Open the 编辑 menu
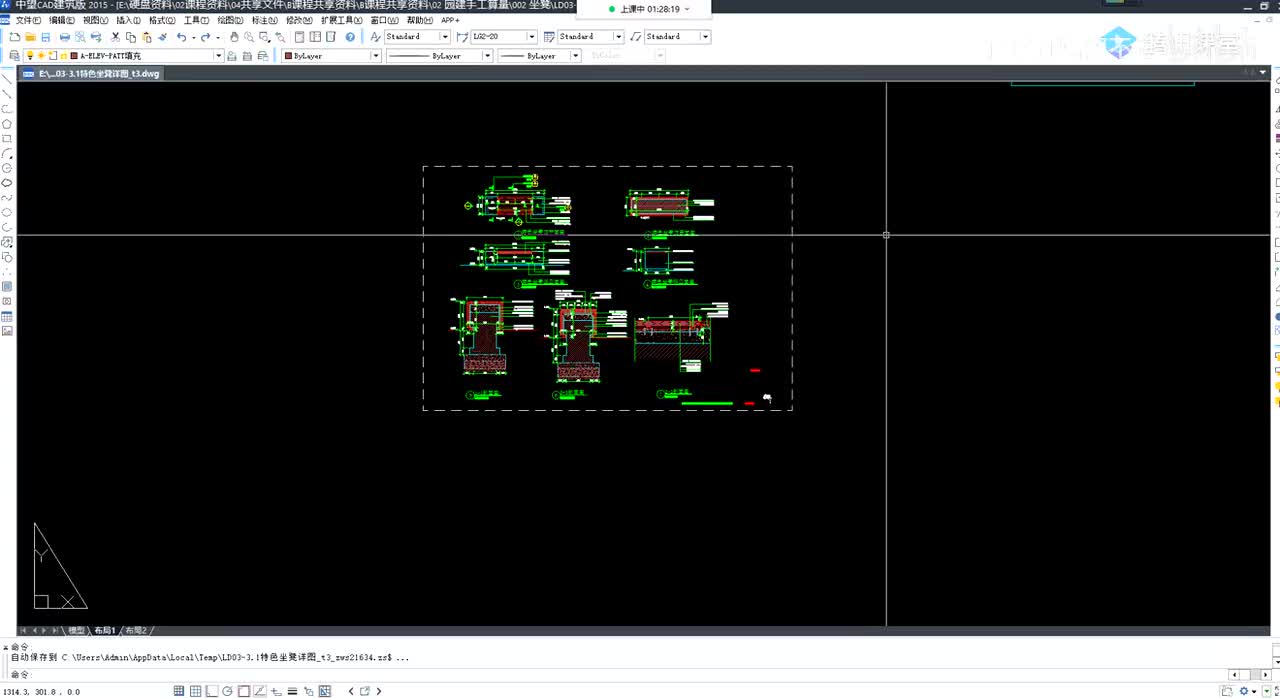 [62, 20]
